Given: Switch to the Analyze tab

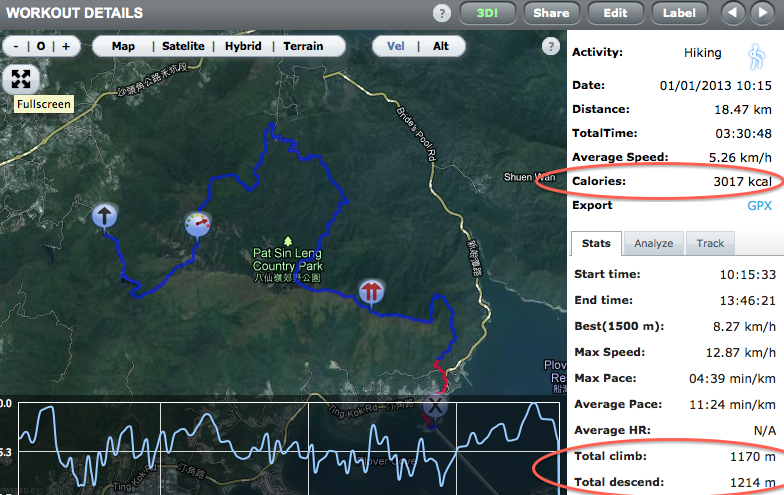Looking at the screenshot, I should [654, 244].
